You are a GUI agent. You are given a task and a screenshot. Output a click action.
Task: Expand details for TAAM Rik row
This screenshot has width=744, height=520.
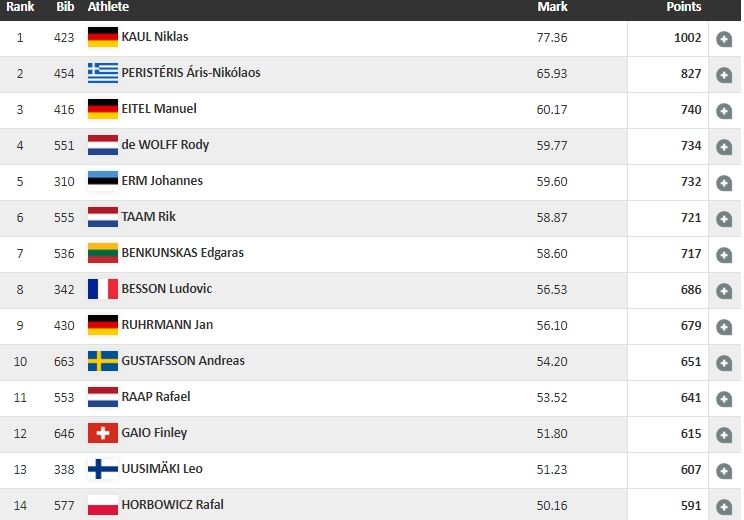(x=724, y=219)
